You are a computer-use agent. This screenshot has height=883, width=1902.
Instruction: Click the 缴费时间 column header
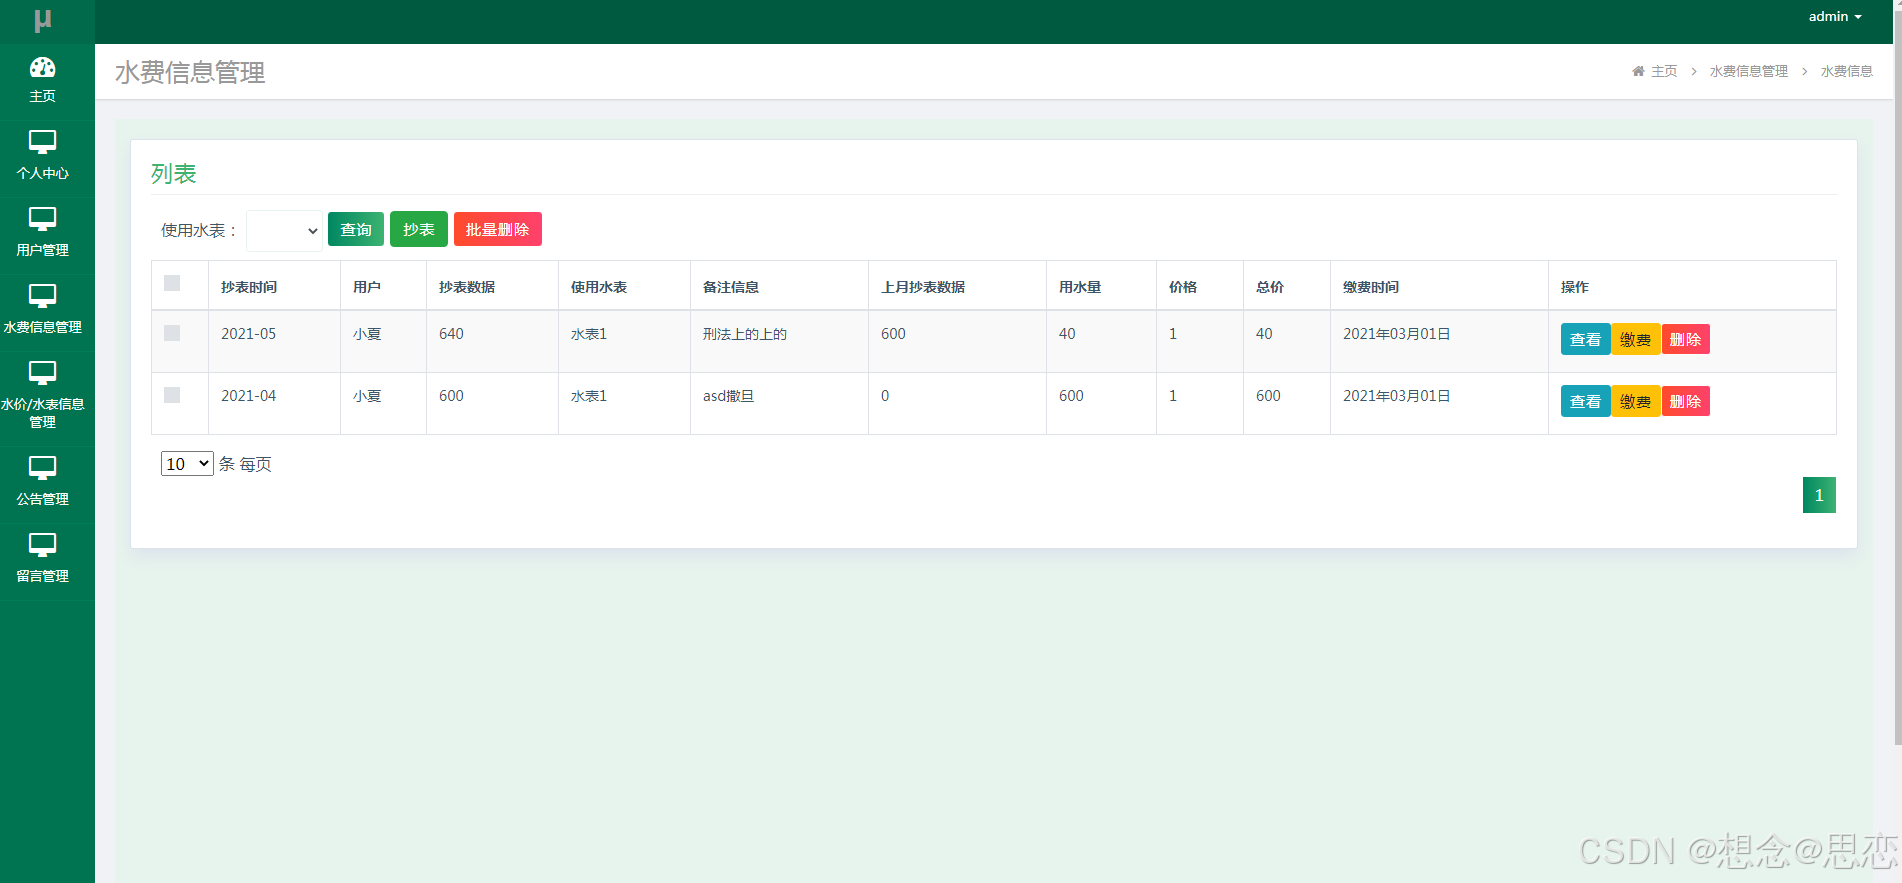(x=1371, y=287)
